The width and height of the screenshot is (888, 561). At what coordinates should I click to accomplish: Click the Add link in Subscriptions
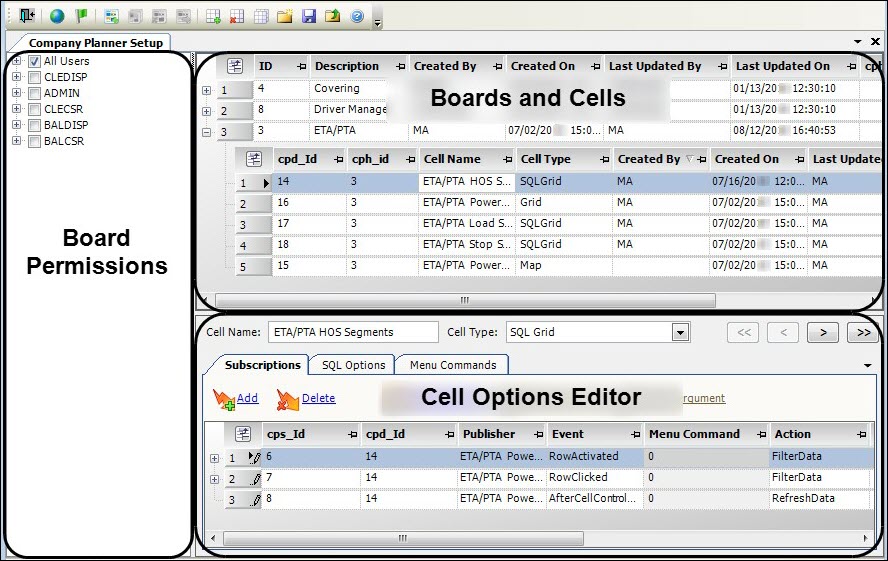click(246, 398)
